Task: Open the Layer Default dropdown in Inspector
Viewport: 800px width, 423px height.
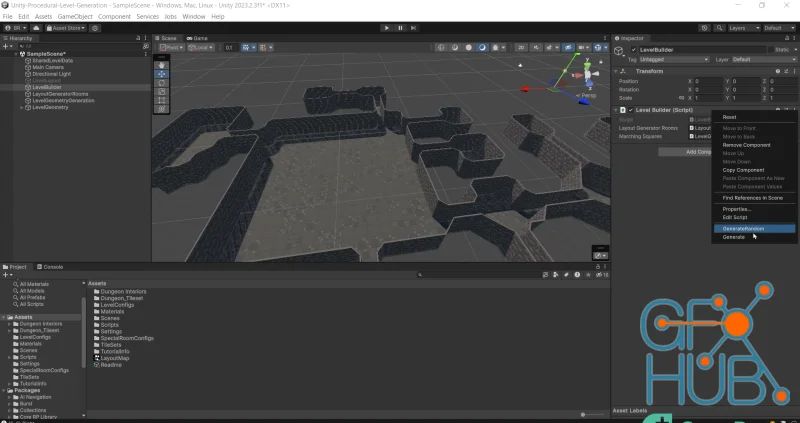Action: click(x=764, y=60)
